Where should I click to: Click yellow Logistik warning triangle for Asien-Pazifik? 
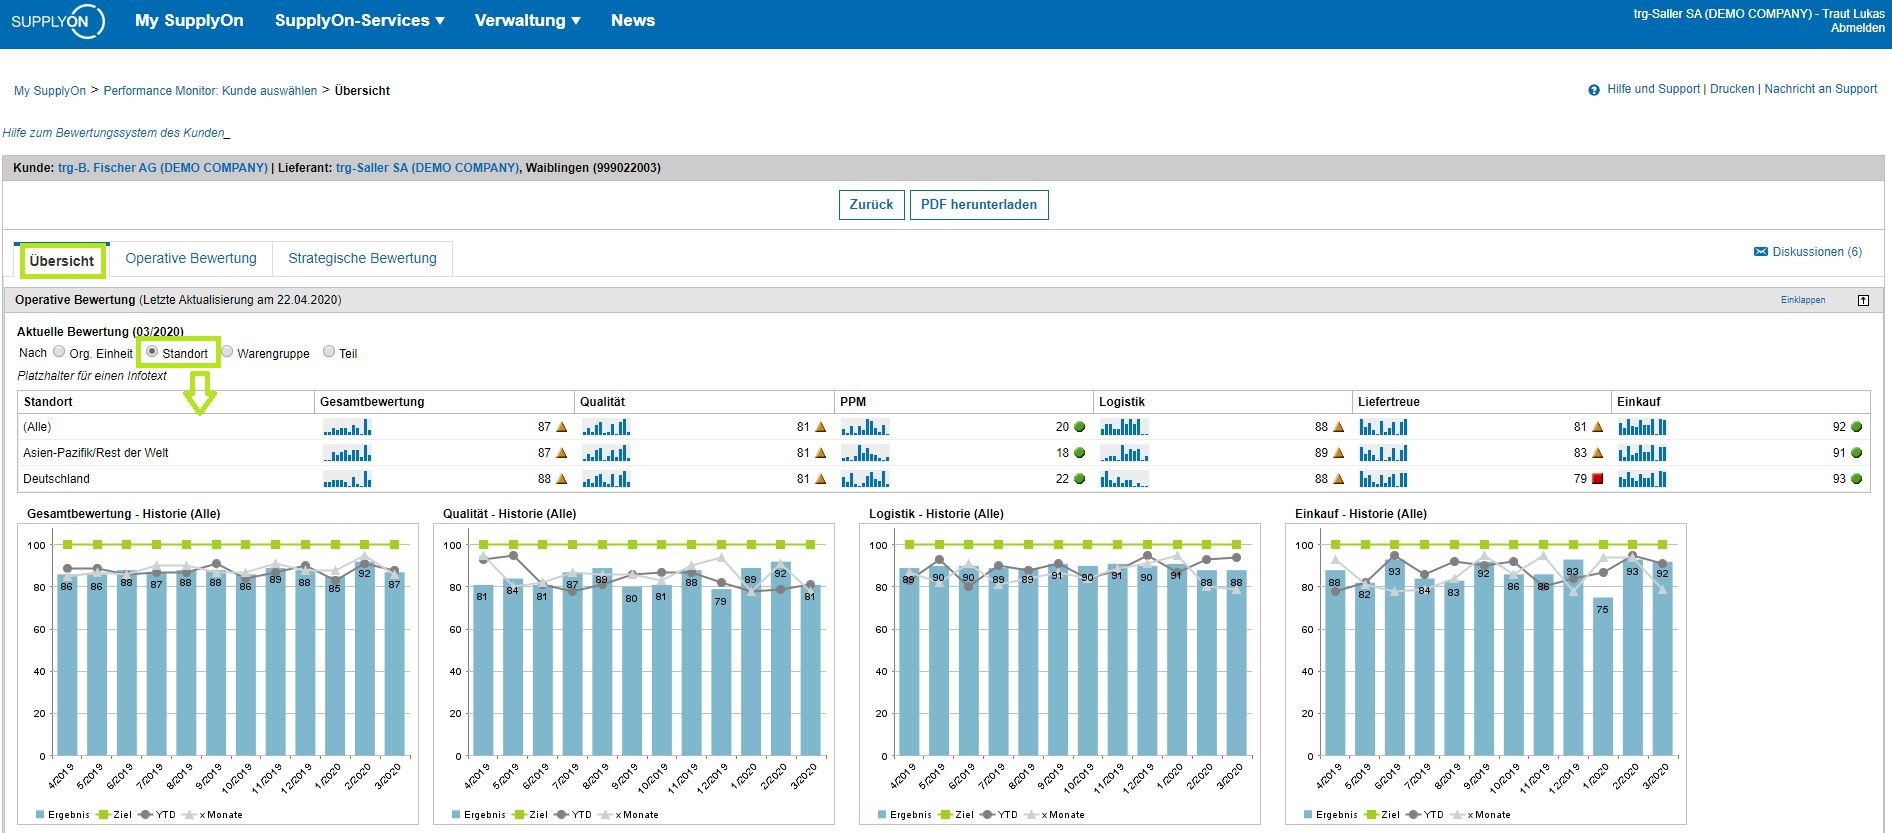coord(1339,453)
